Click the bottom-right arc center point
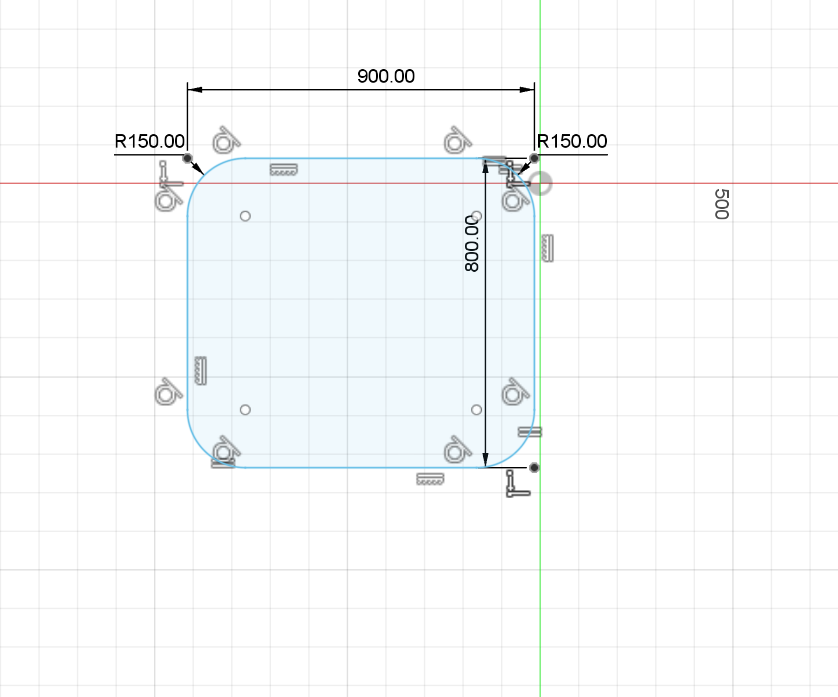This screenshot has height=697, width=838. (476, 409)
